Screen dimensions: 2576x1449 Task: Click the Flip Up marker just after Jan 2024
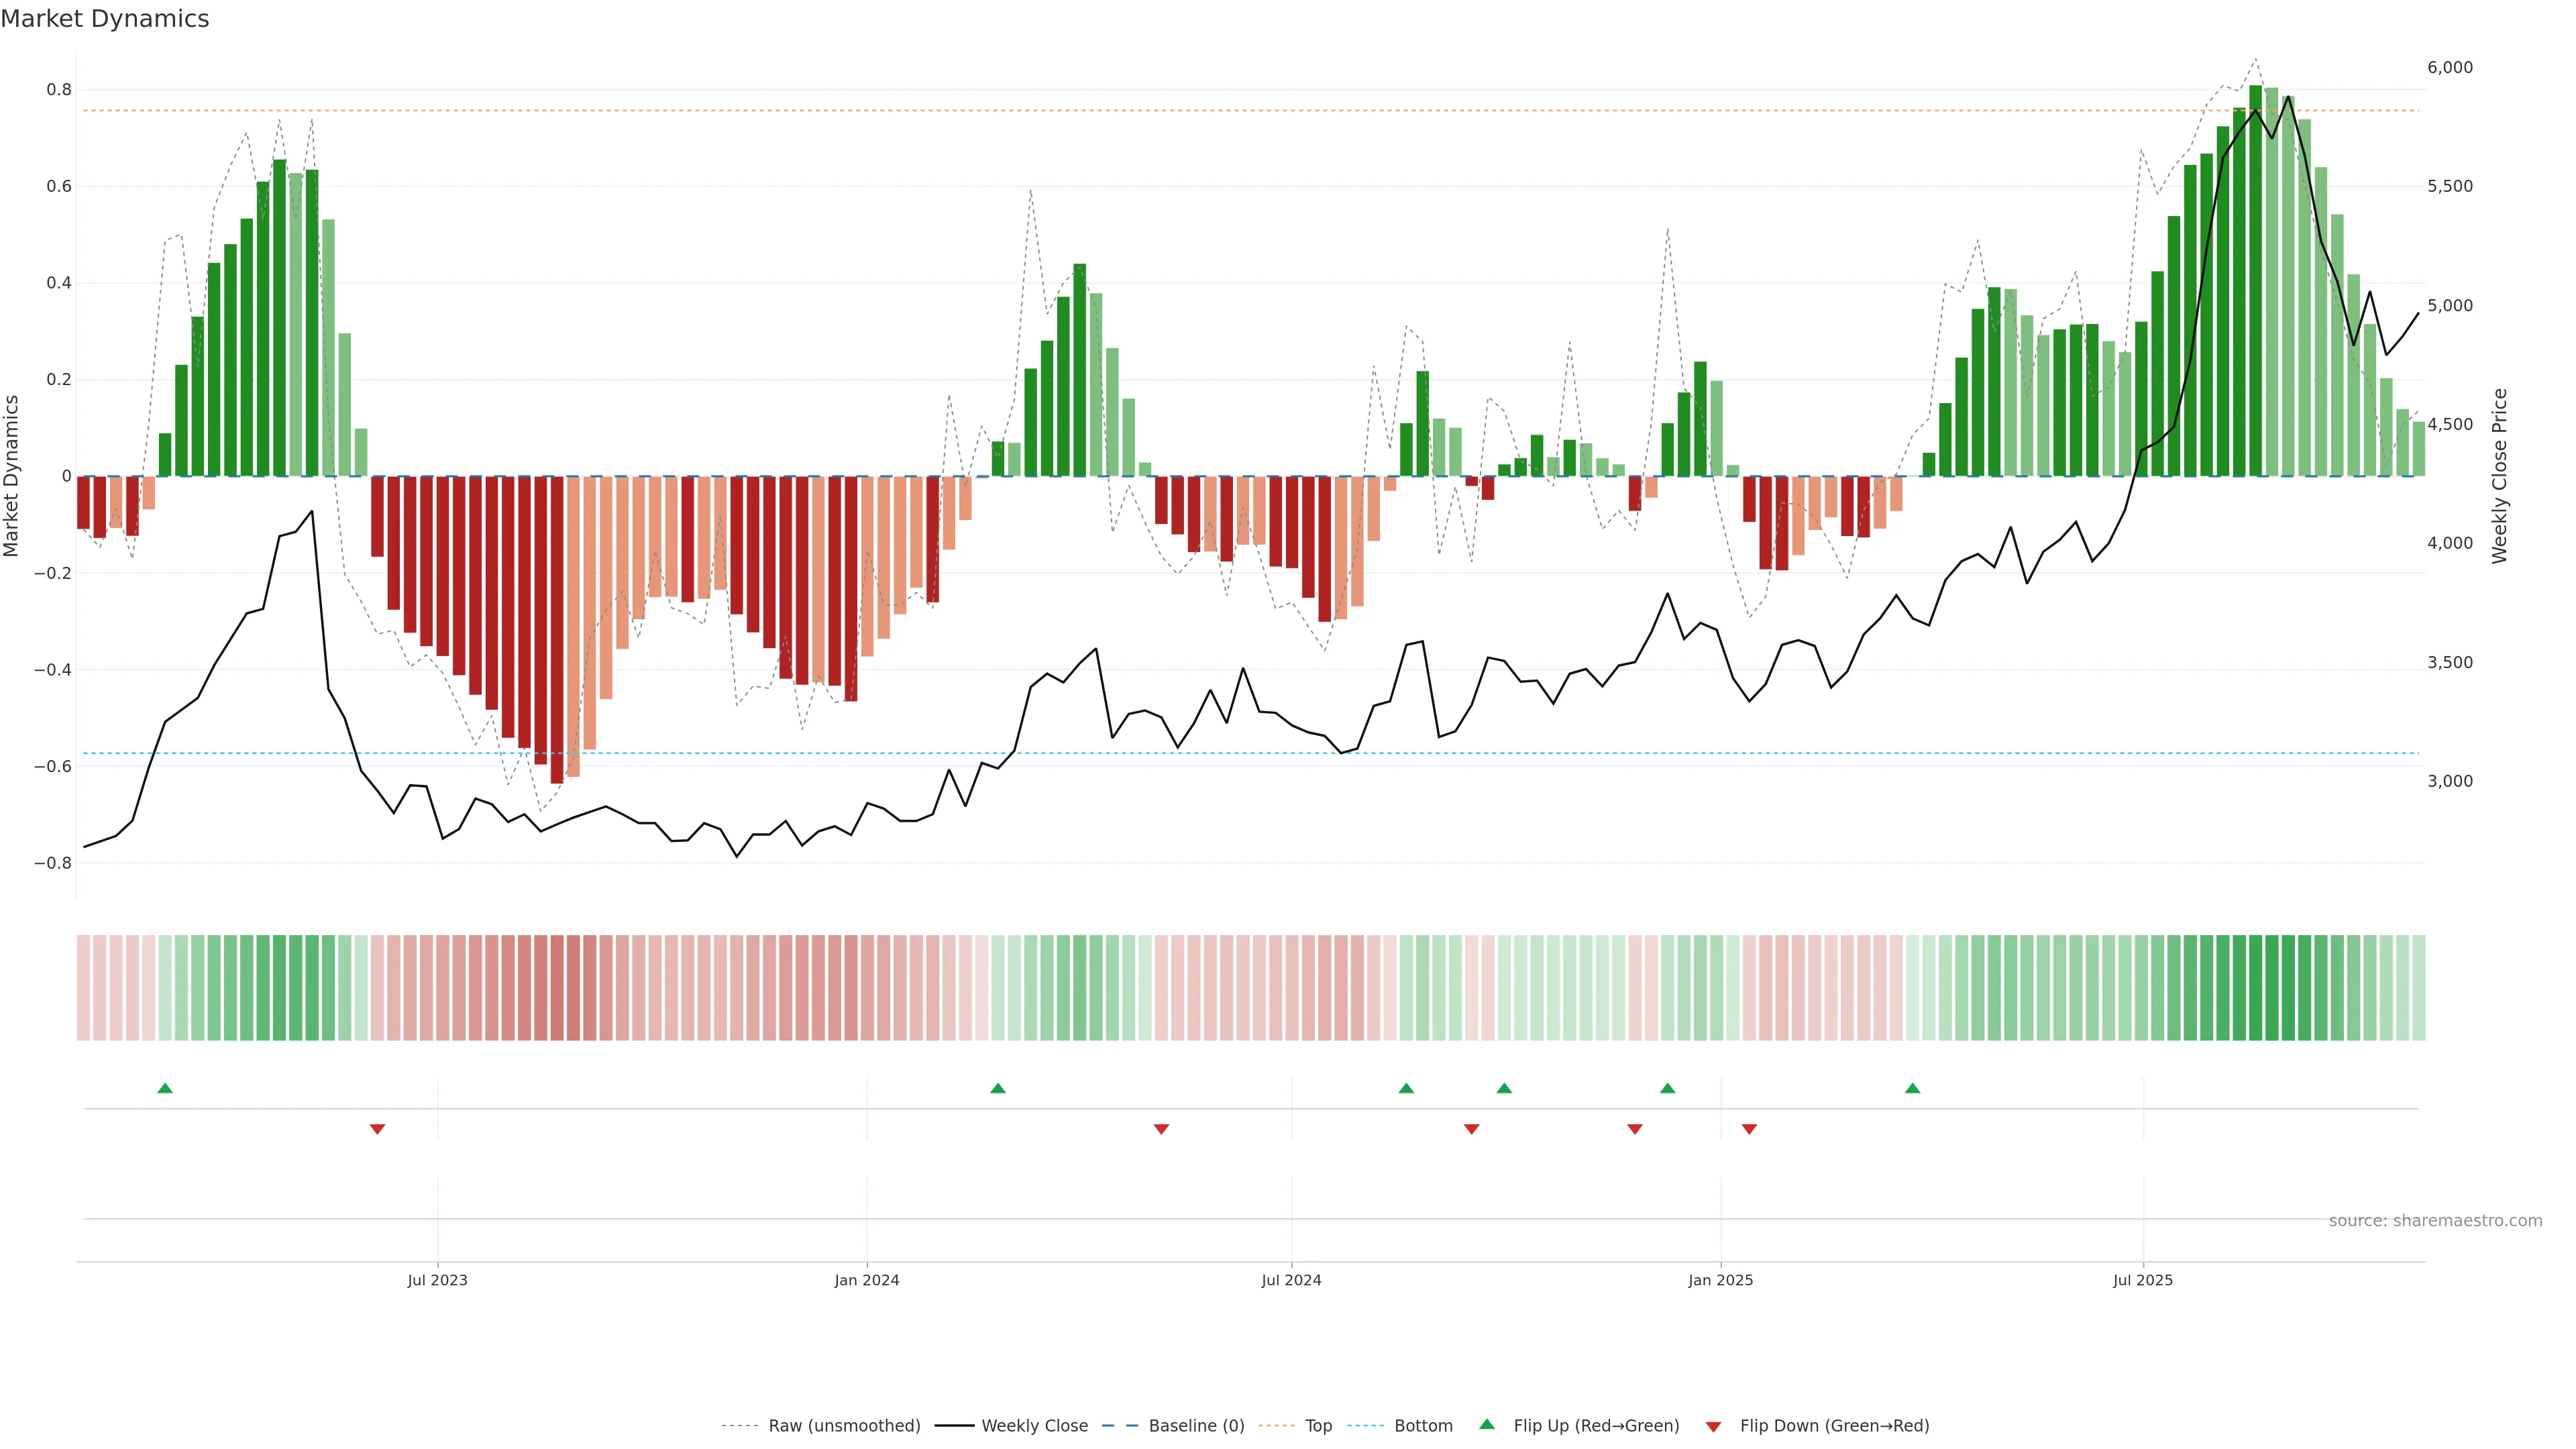[x=997, y=1088]
